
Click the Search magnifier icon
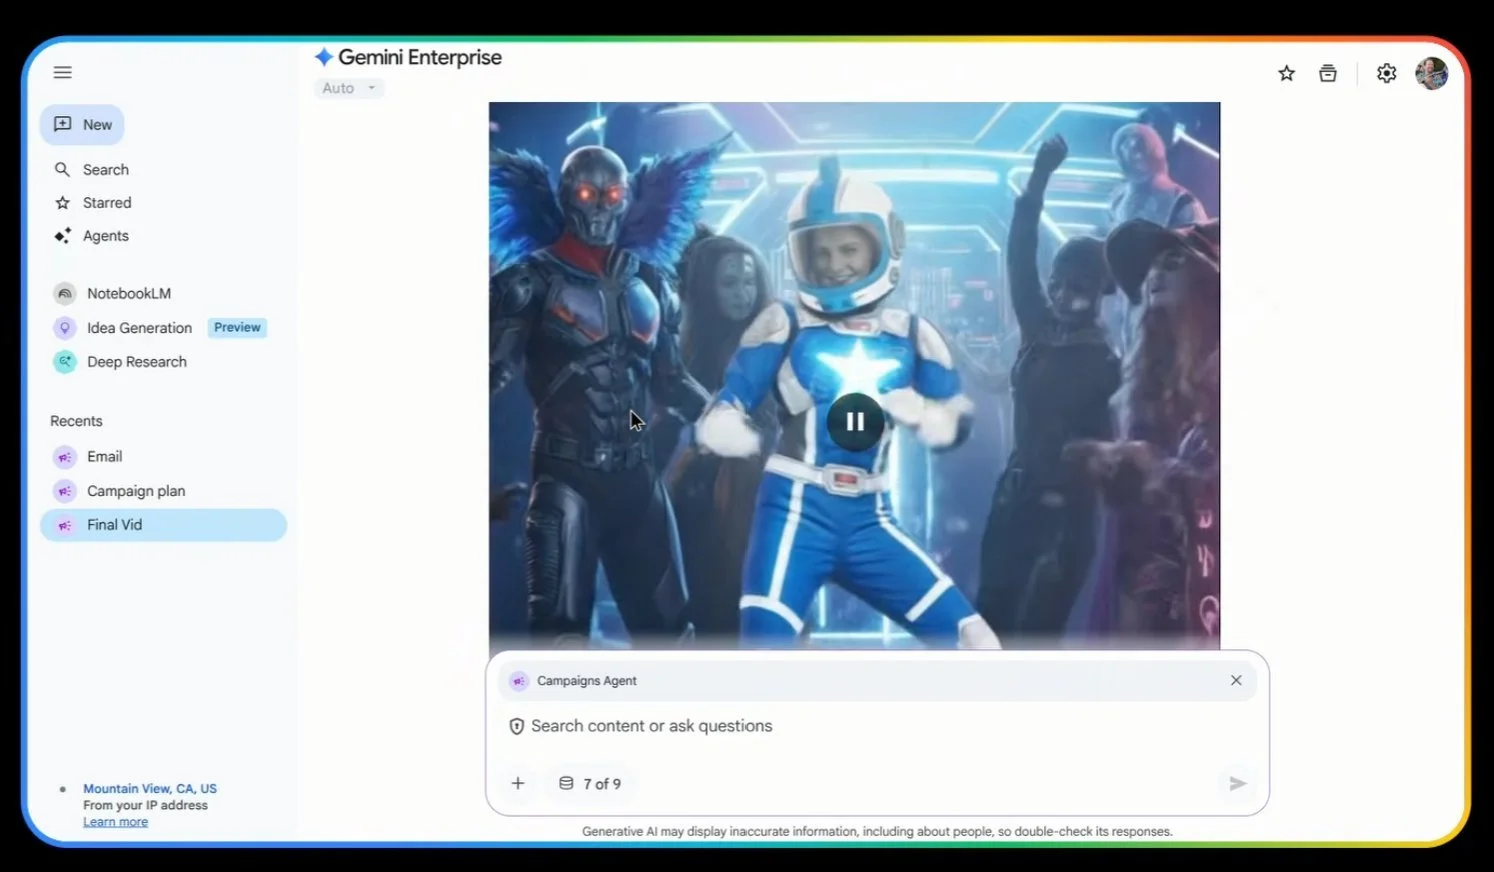click(62, 170)
